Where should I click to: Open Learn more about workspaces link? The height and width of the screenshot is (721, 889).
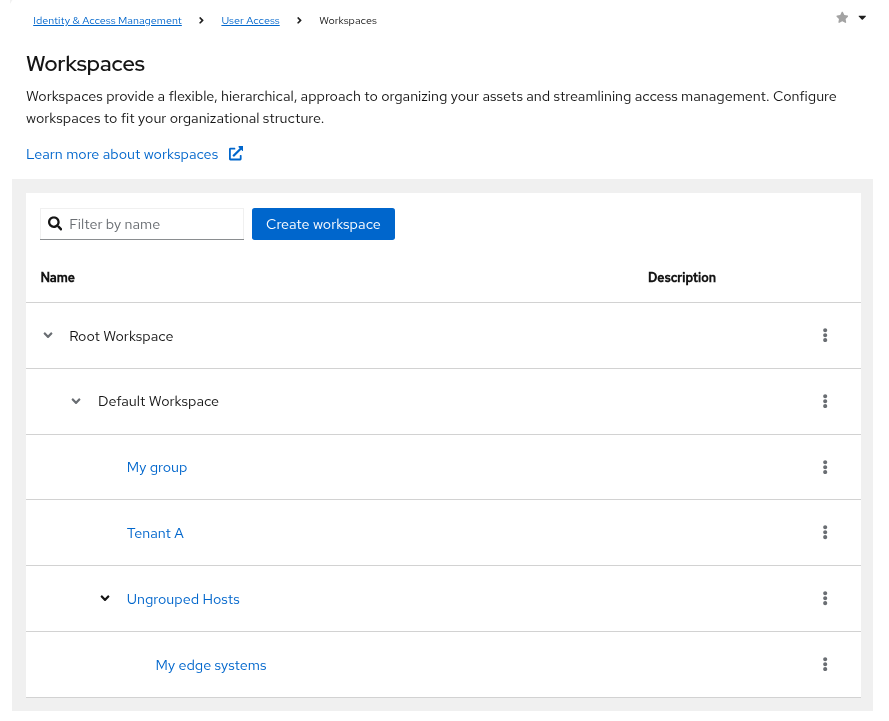pos(122,154)
